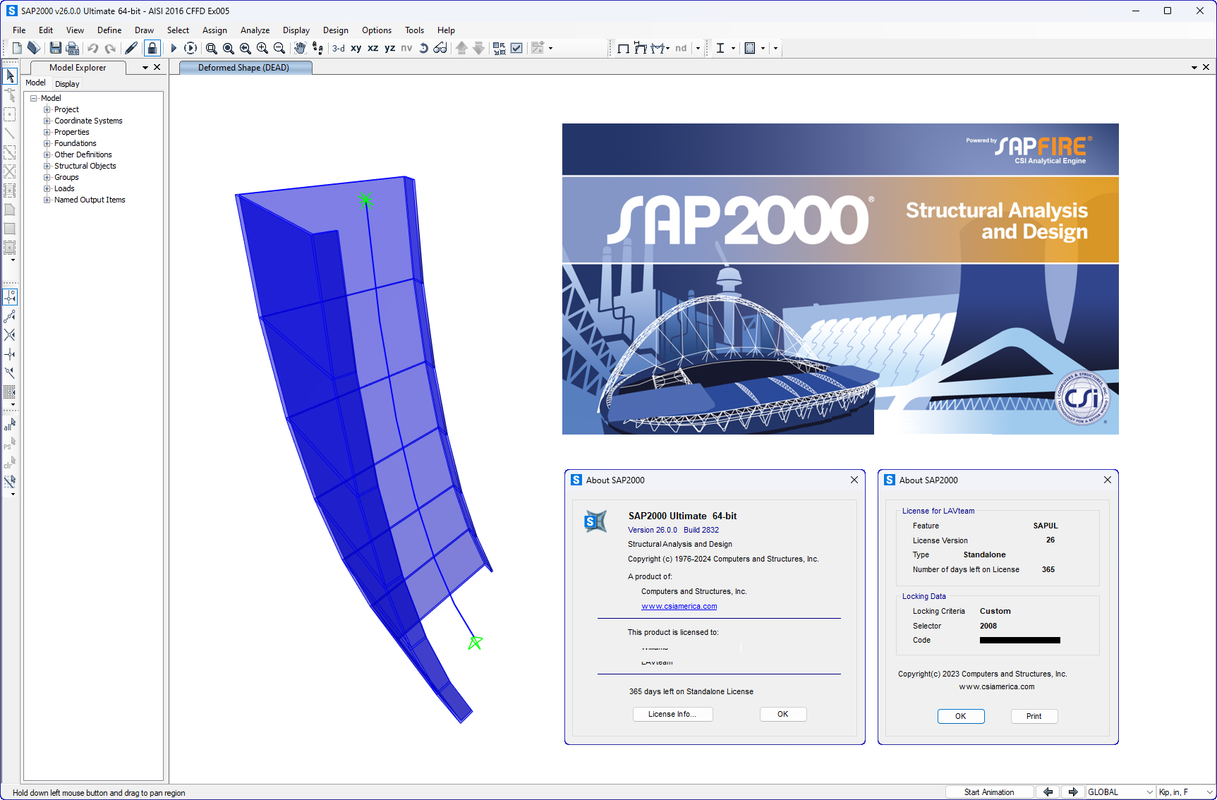
Task: Switch to the Display tab in Model Explorer
Action: pos(67,84)
